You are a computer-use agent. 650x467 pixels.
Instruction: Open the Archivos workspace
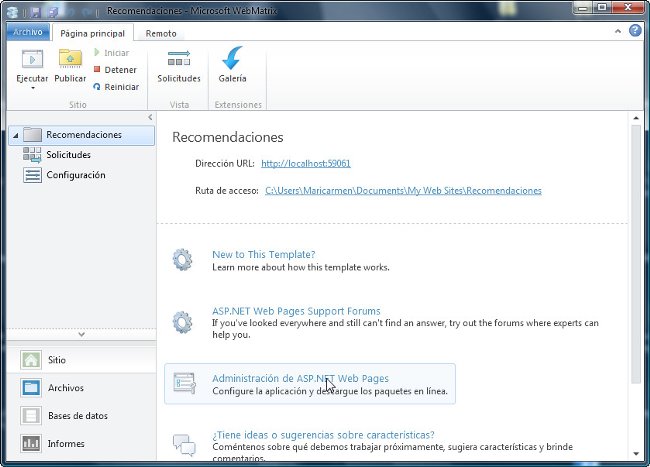tap(65, 388)
